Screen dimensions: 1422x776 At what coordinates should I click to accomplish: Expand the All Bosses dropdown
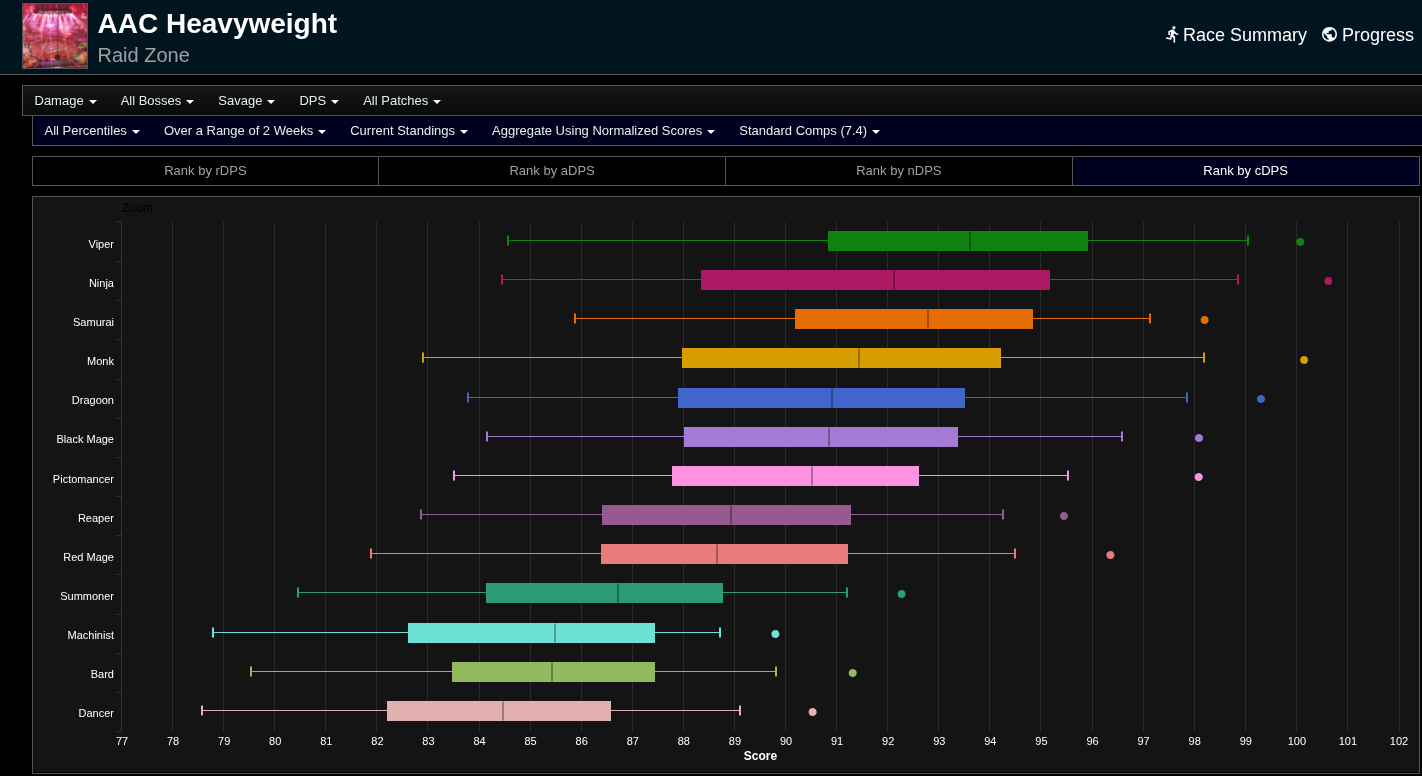pos(157,101)
